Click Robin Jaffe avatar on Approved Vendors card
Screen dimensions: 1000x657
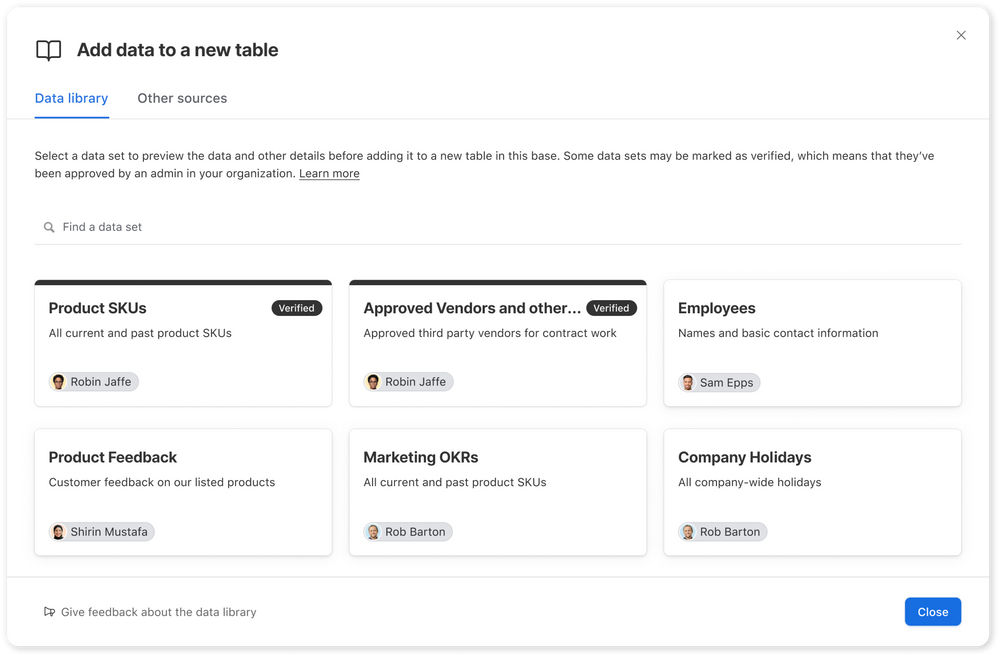[x=373, y=381]
